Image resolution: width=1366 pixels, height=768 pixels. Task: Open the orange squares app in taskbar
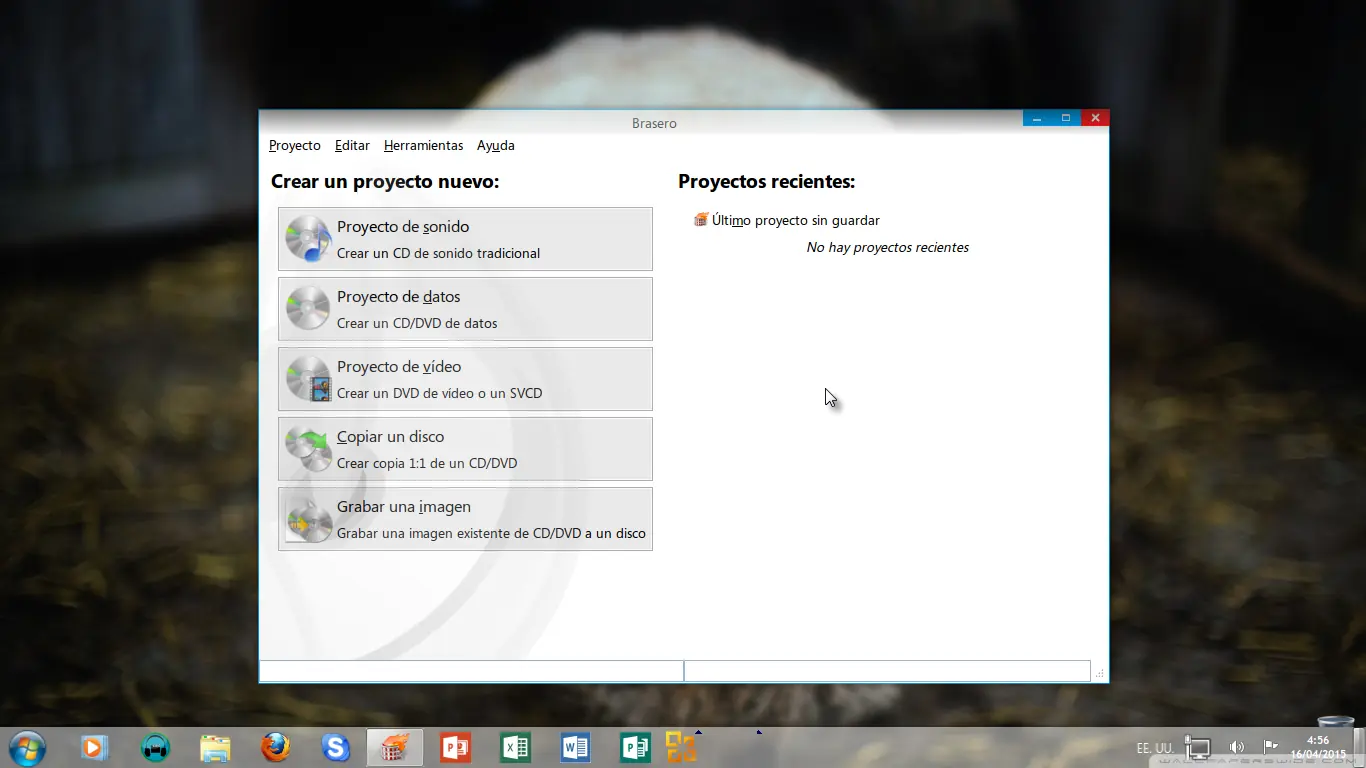681,747
